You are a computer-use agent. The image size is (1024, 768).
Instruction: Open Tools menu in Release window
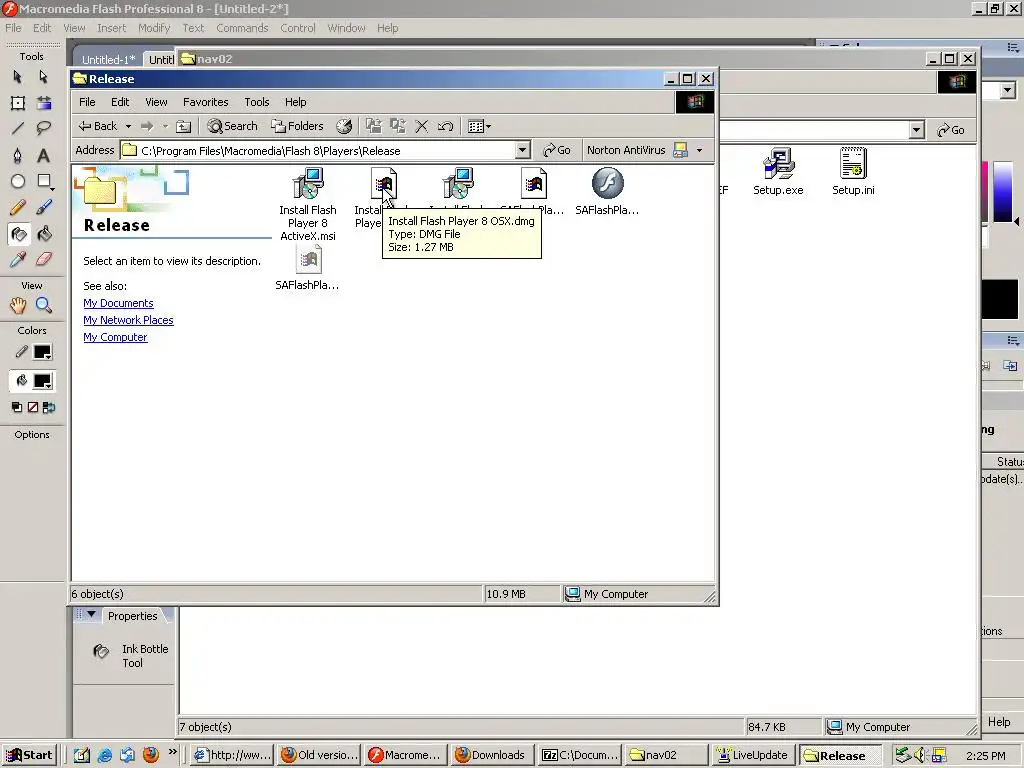click(x=257, y=102)
